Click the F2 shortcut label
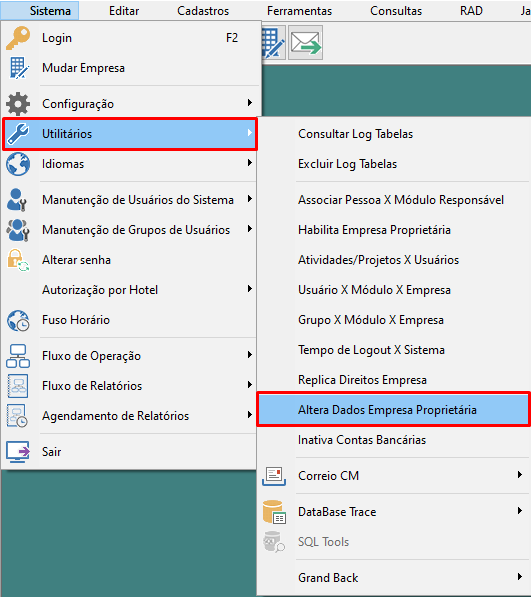This screenshot has width=531, height=597. pyautogui.click(x=232, y=38)
